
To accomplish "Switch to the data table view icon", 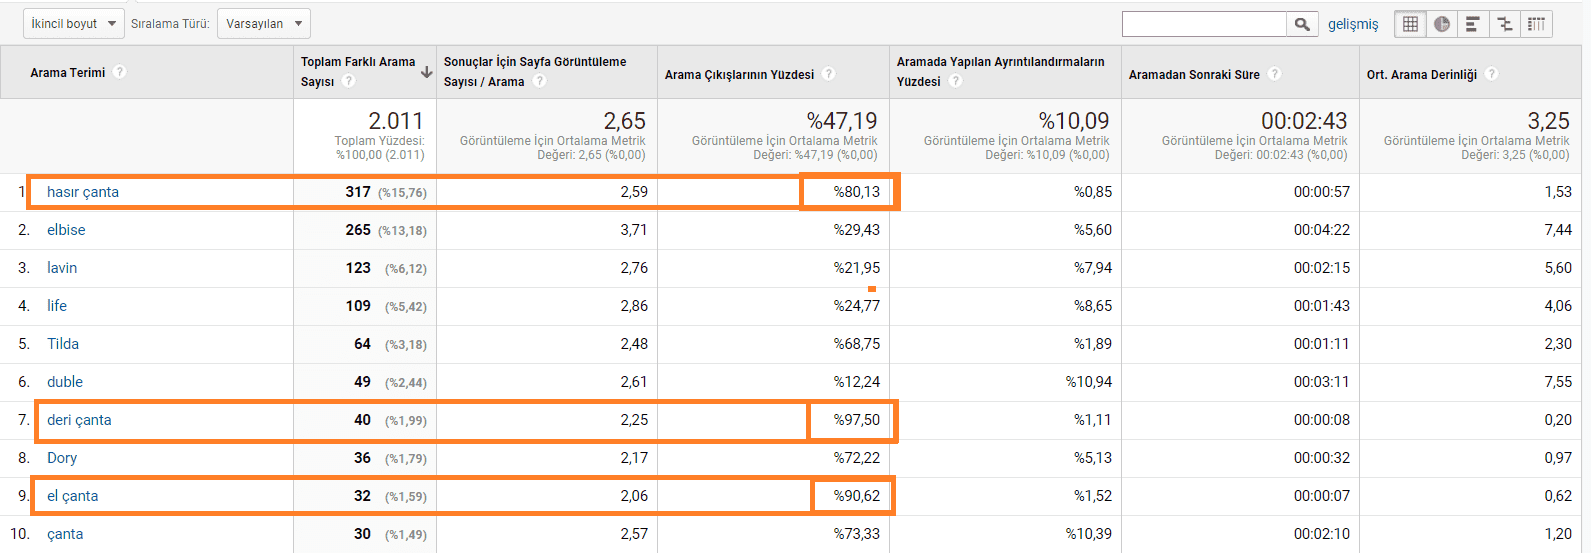I will (1410, 24).
